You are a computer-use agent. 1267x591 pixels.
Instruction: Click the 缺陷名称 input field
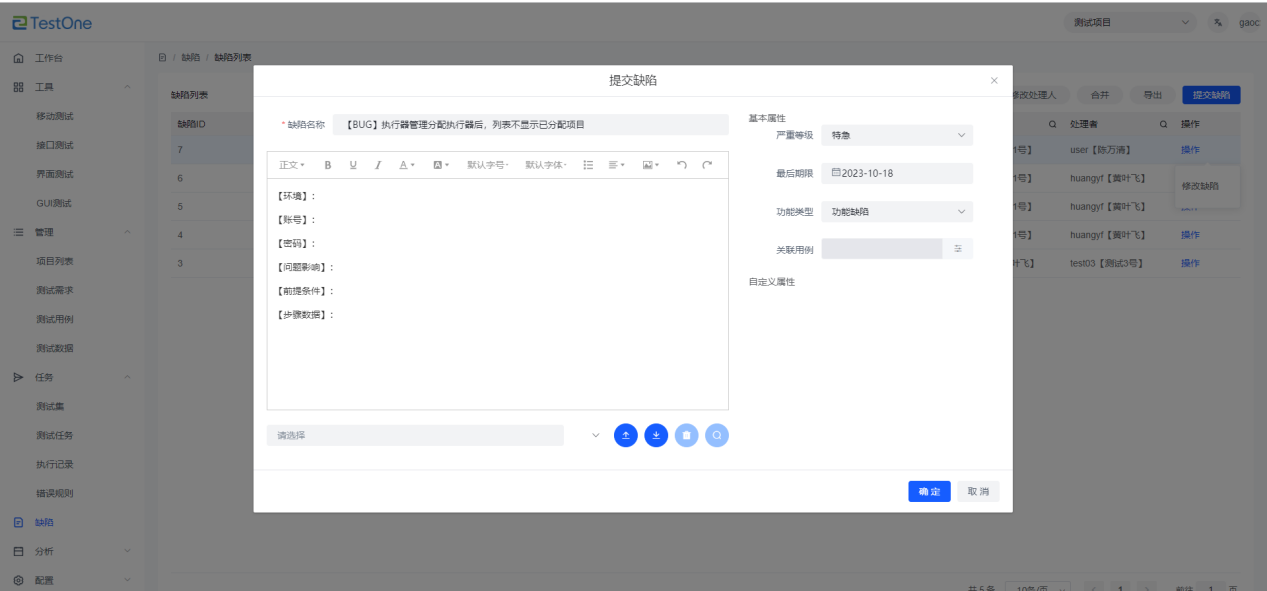tap(530, 125)
